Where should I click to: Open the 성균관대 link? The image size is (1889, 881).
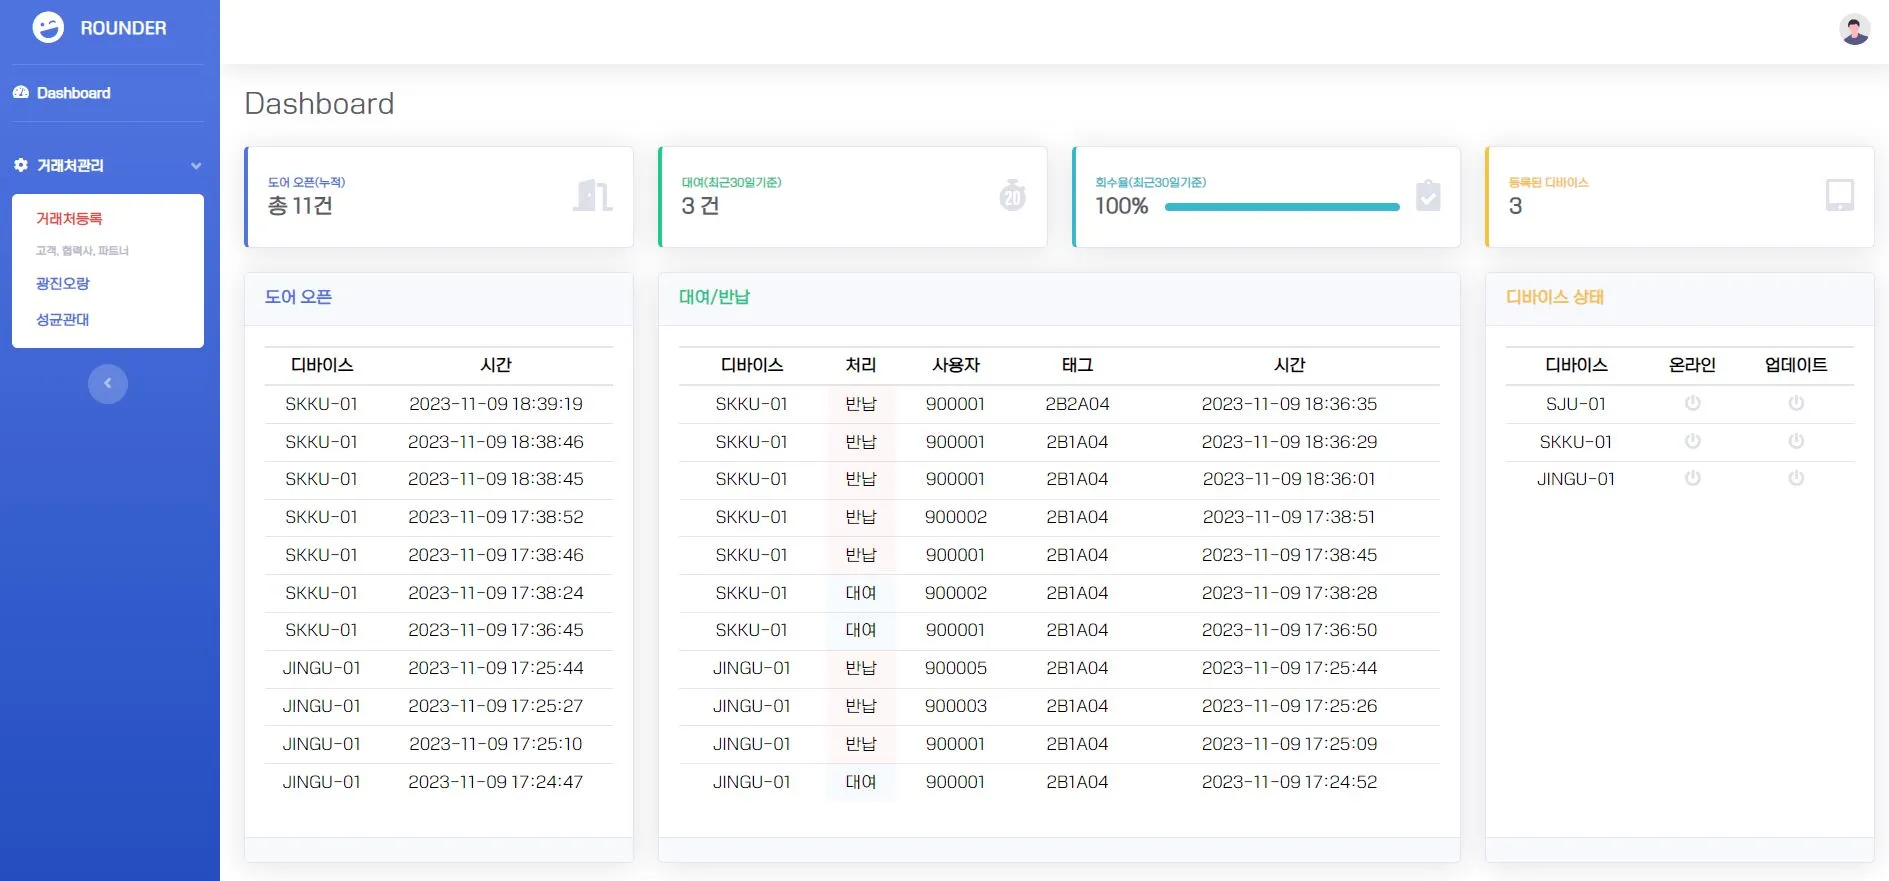click(63, 320)
